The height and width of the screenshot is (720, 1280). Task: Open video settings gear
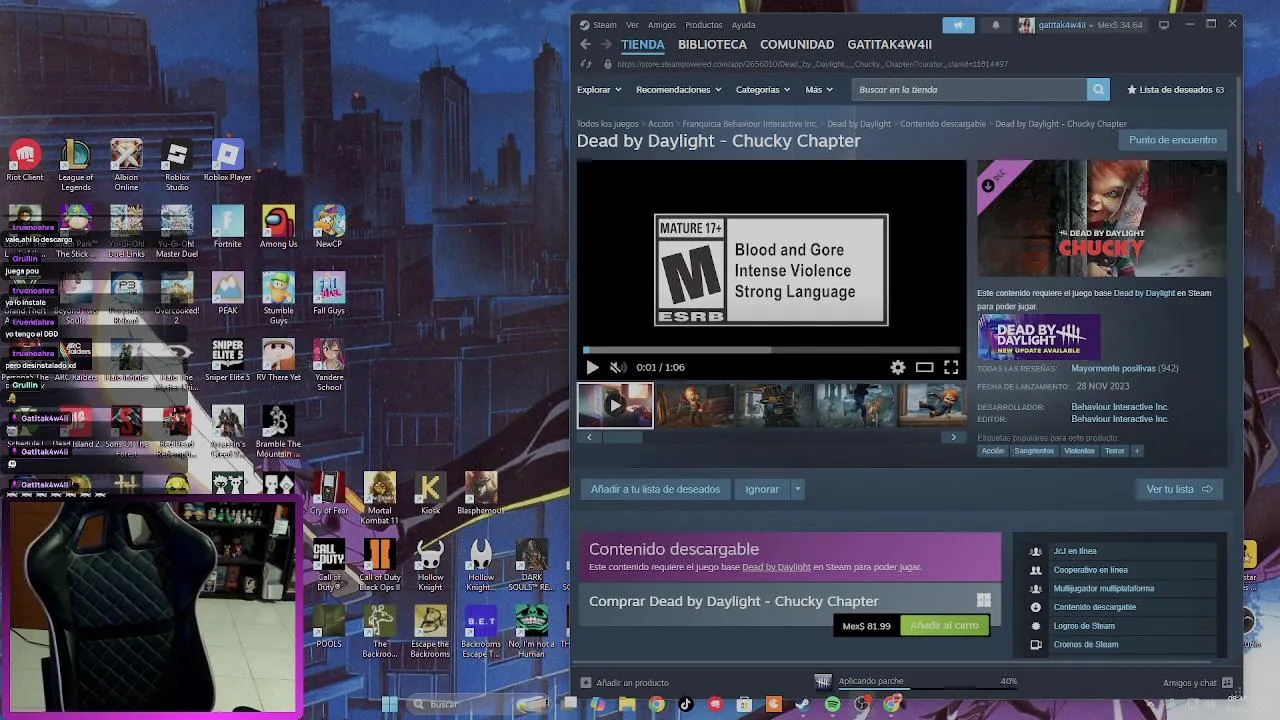898,367
